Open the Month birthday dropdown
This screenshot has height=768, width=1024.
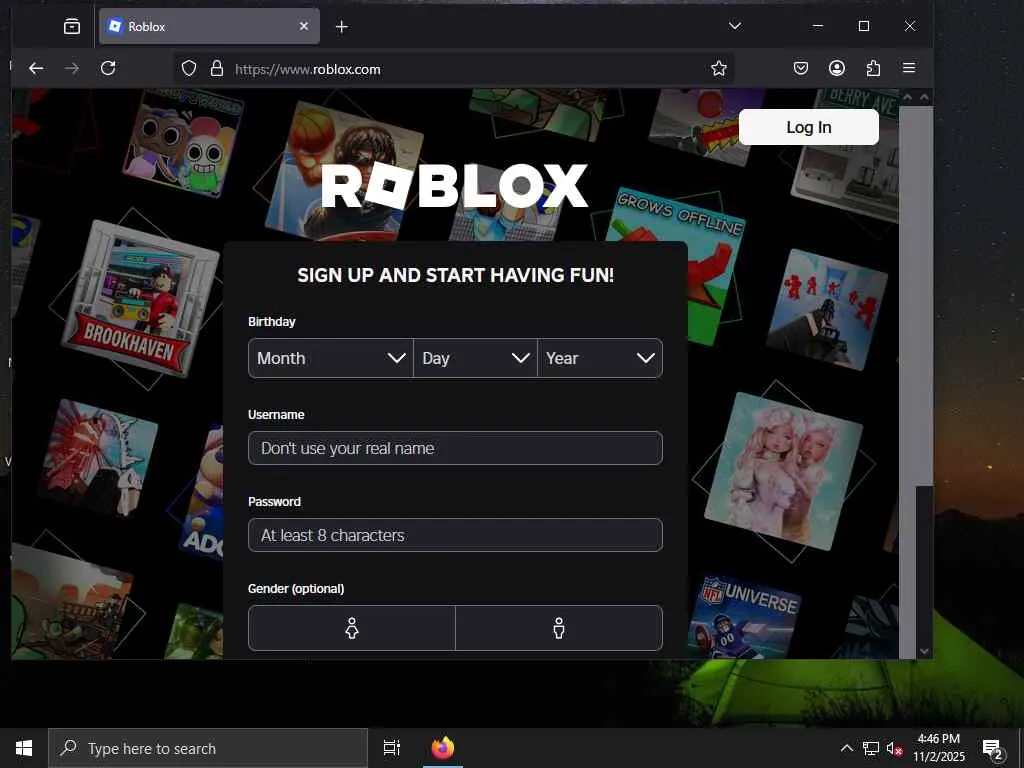[330, 358]
